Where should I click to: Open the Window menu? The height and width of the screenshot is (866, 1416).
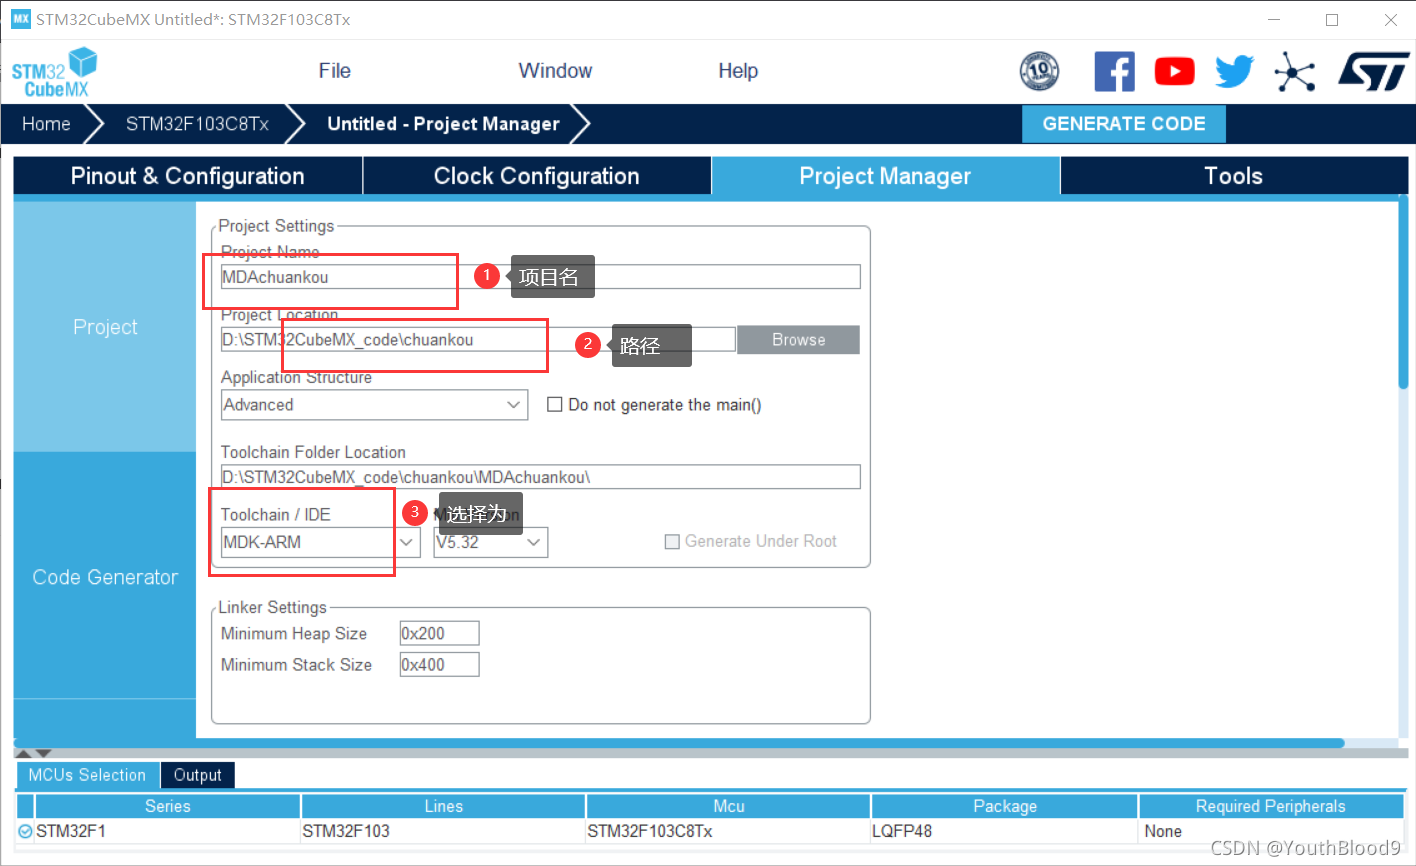(x=555, y=71)
